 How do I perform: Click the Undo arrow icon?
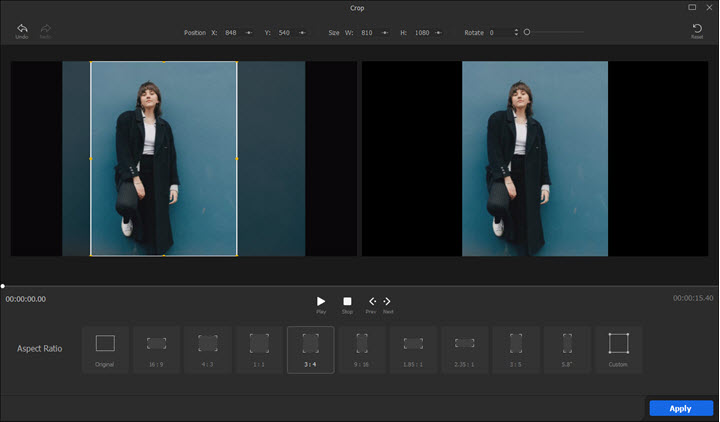click(22, 28)
